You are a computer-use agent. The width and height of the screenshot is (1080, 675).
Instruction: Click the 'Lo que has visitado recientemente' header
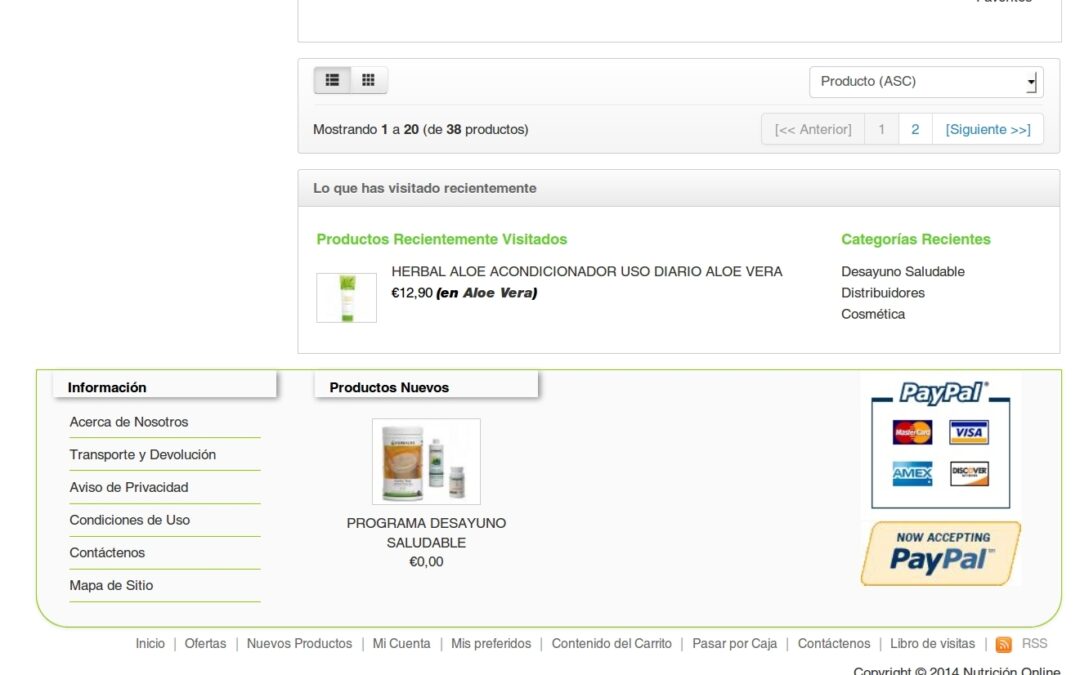(x=424, y=188)
